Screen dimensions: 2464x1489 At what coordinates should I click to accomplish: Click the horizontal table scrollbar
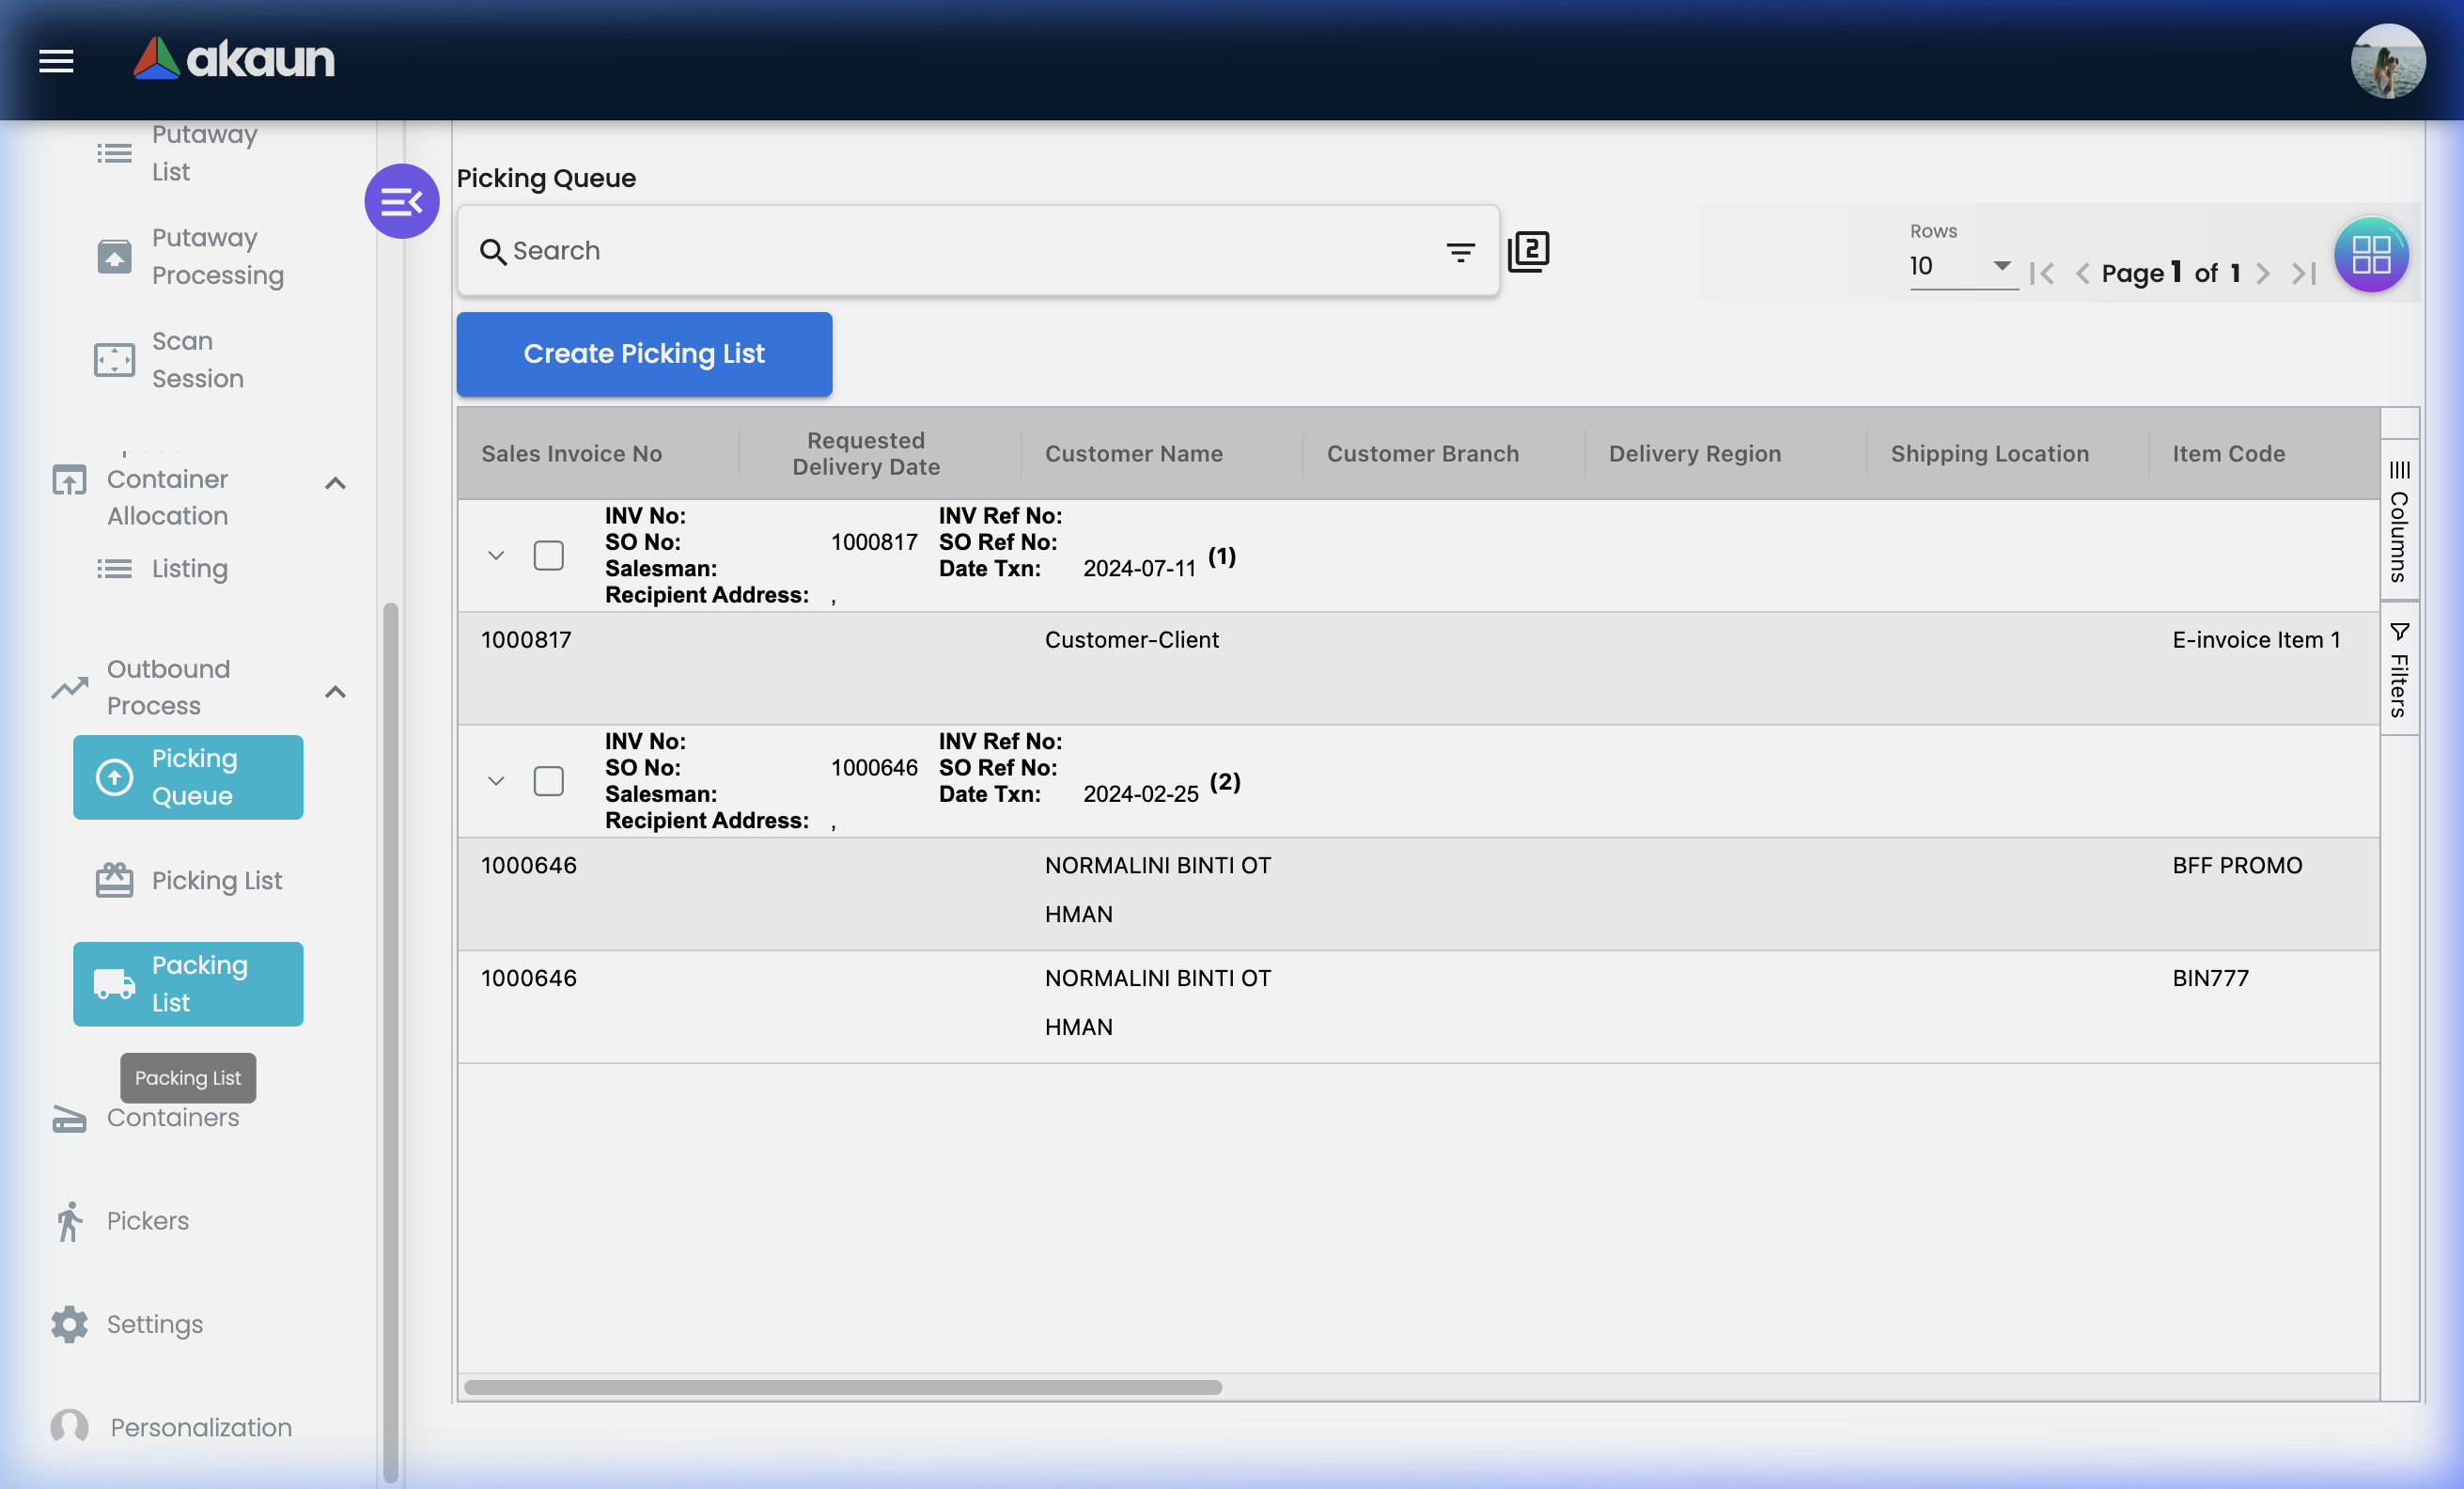coord(842,1387)
